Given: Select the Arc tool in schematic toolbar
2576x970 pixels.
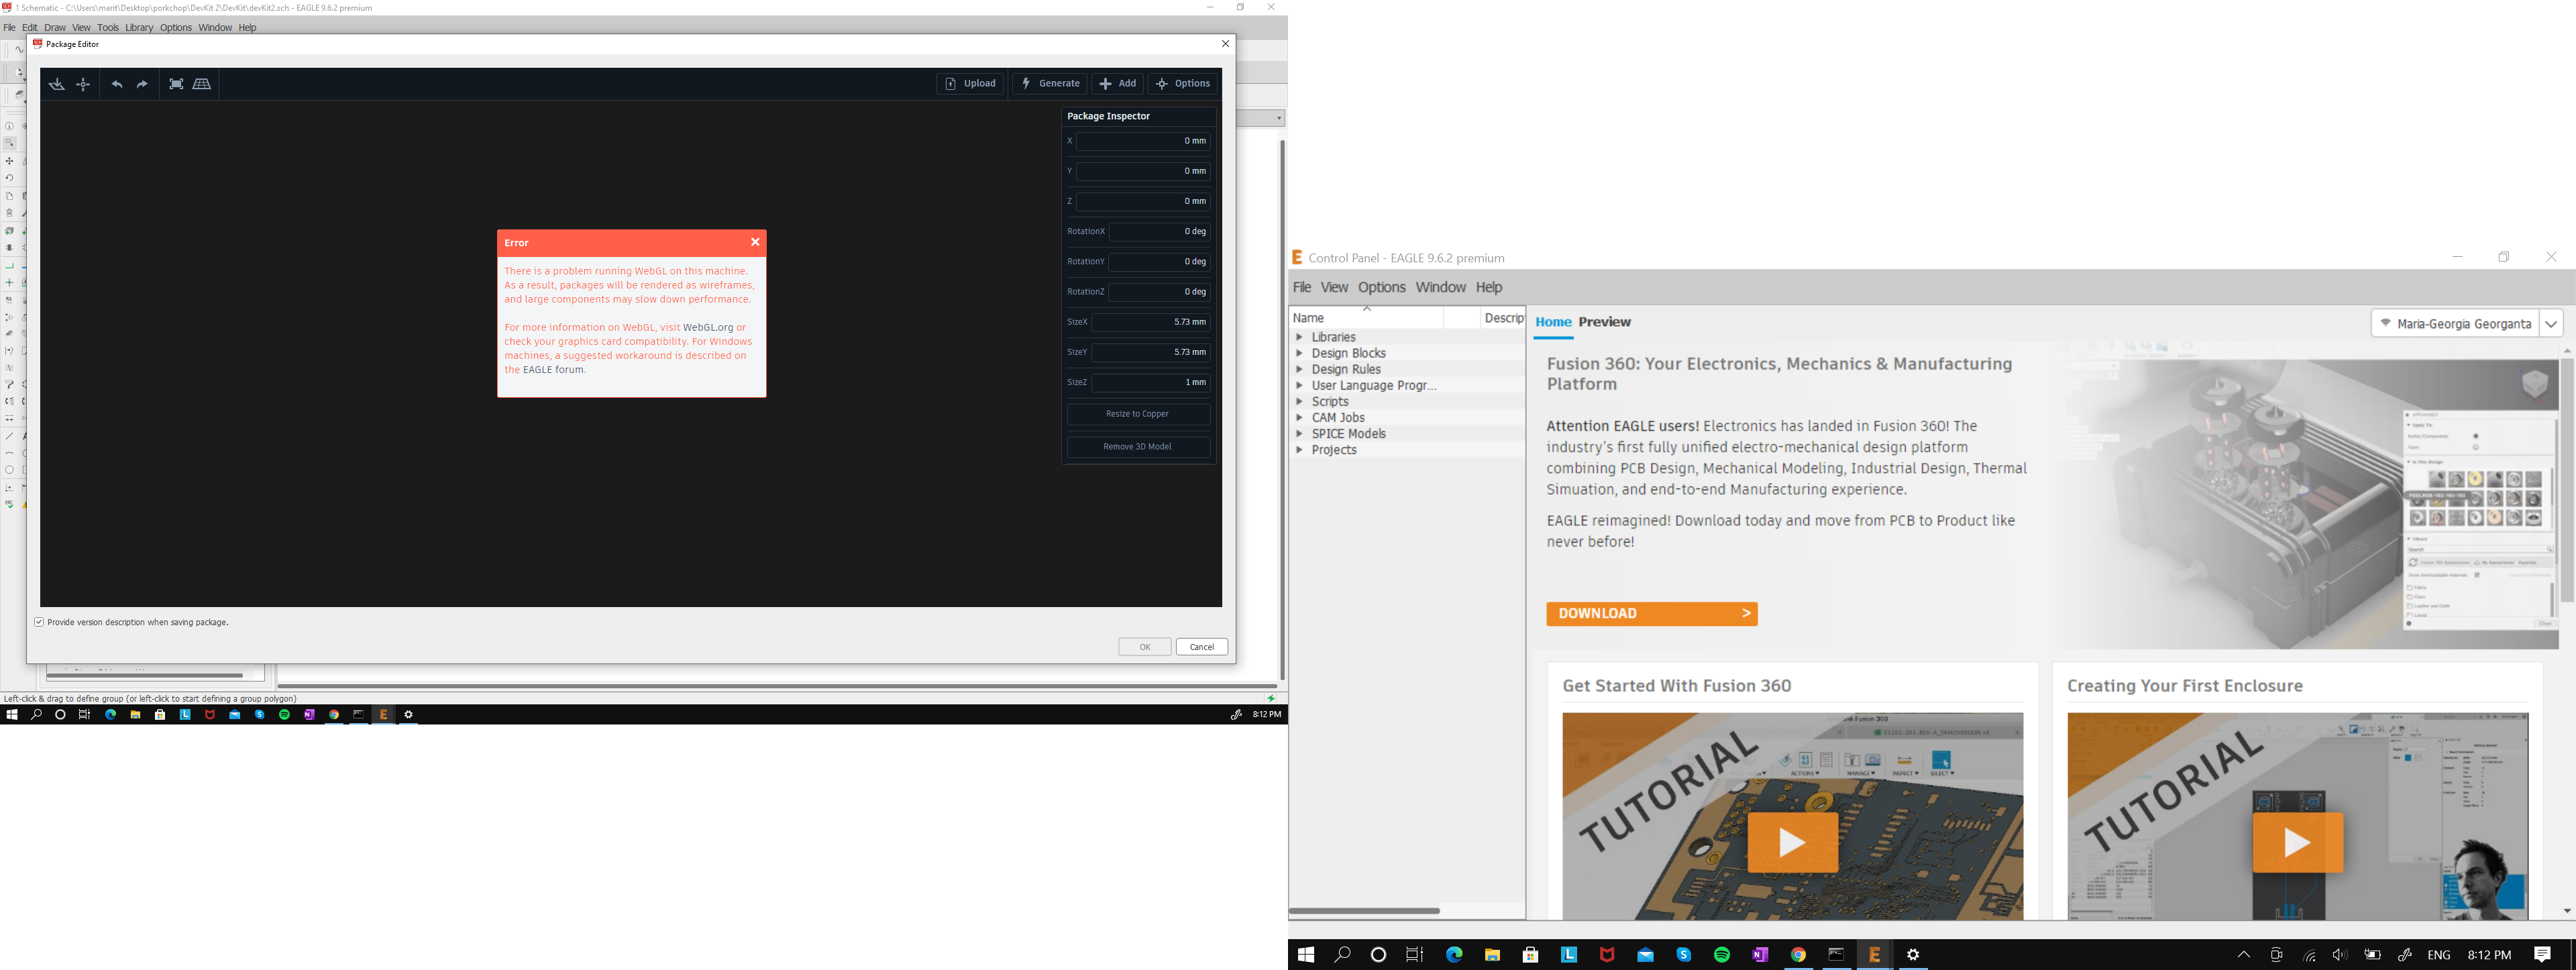Looking at the screenshot, I should tap(9, 453).
